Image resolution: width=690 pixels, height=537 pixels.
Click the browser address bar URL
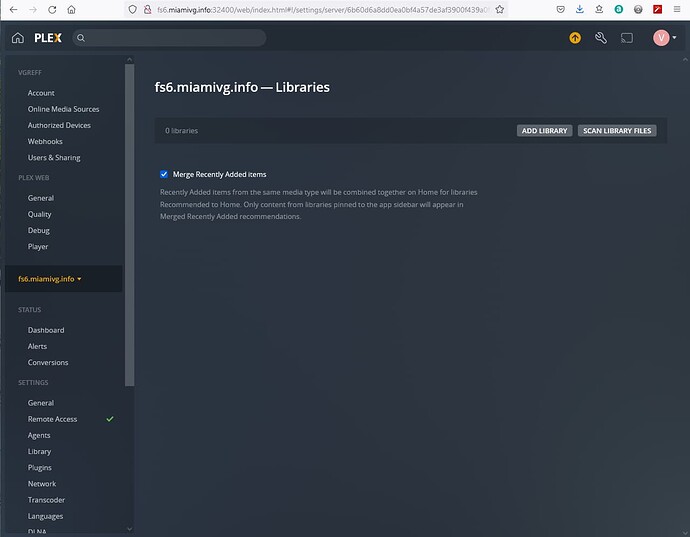322,9
